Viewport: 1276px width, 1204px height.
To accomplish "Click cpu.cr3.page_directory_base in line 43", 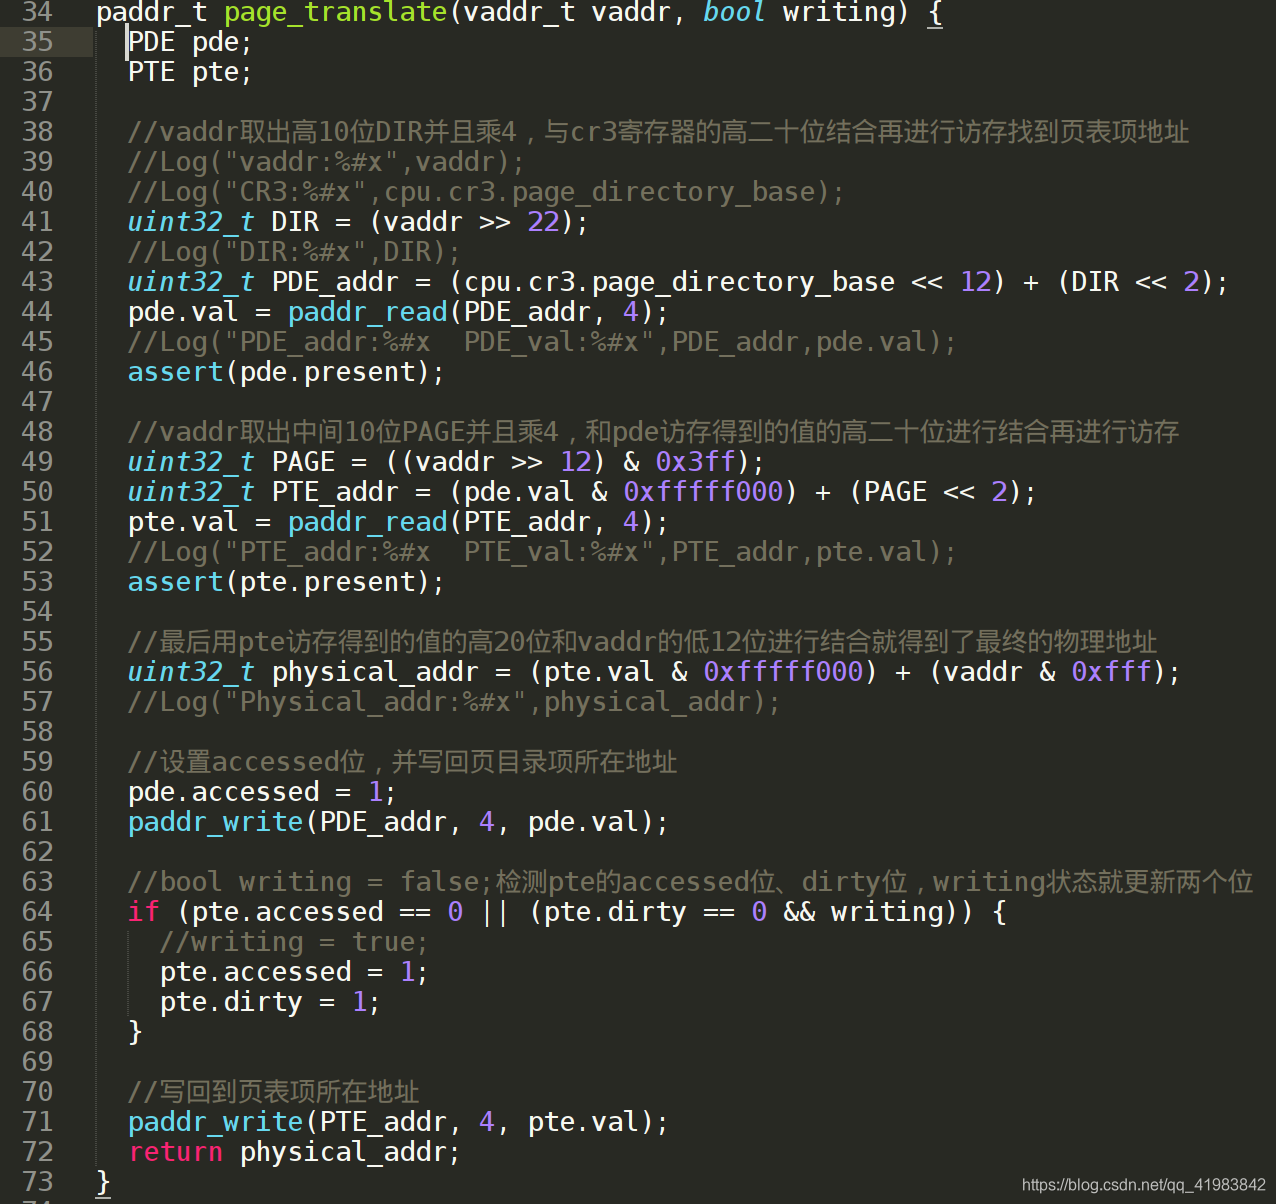I will point(679,282).
